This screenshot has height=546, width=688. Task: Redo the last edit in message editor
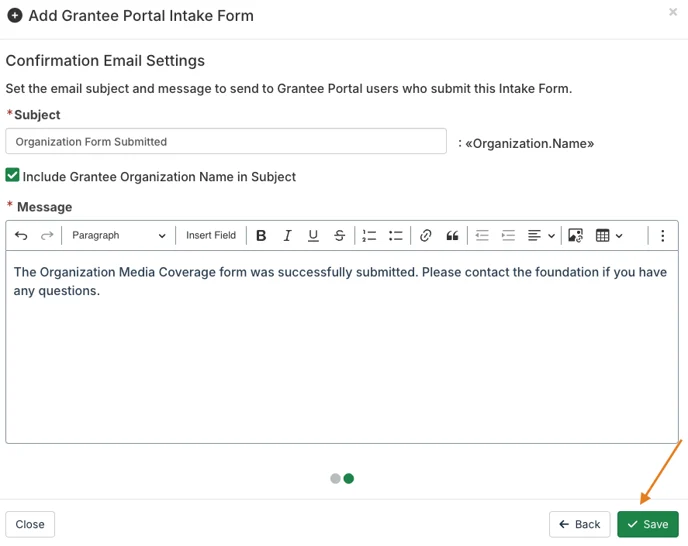(x=47, y=236)
